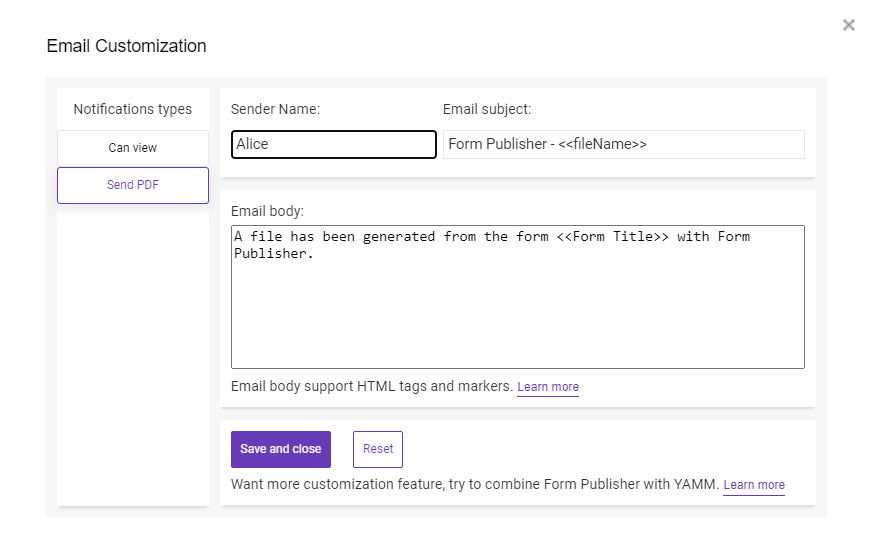This screenshot has width=873, height=550.
Task: Close the Email Customization dialog
Action: [849, 25]
